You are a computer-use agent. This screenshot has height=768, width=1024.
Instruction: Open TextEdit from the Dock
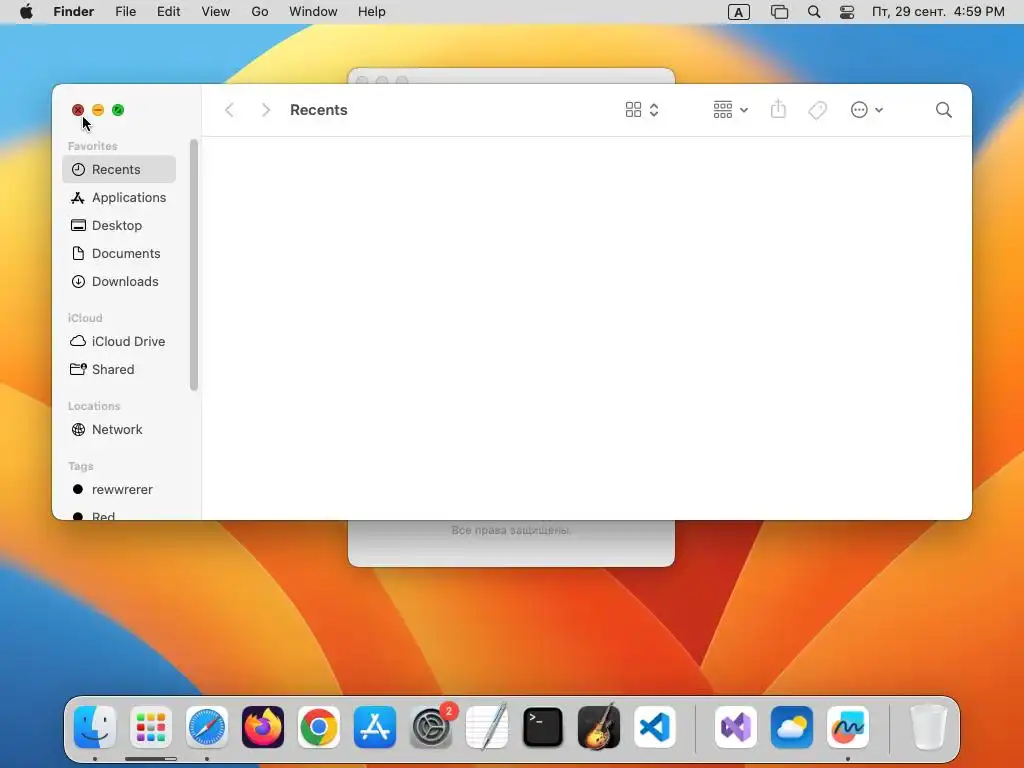point(487,727)
